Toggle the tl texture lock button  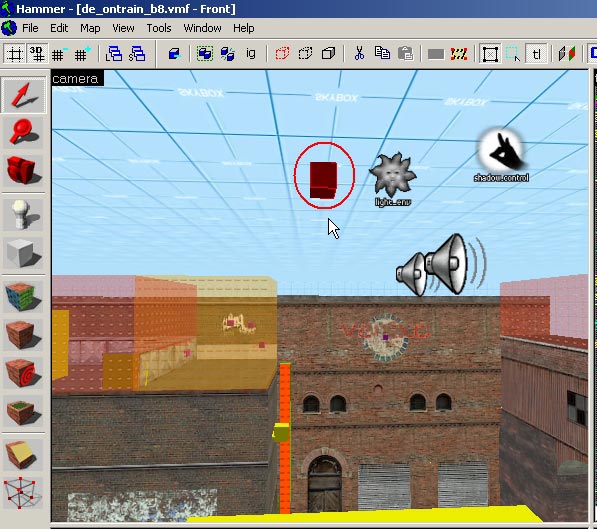pyautogui.click(x=536, y=54)
